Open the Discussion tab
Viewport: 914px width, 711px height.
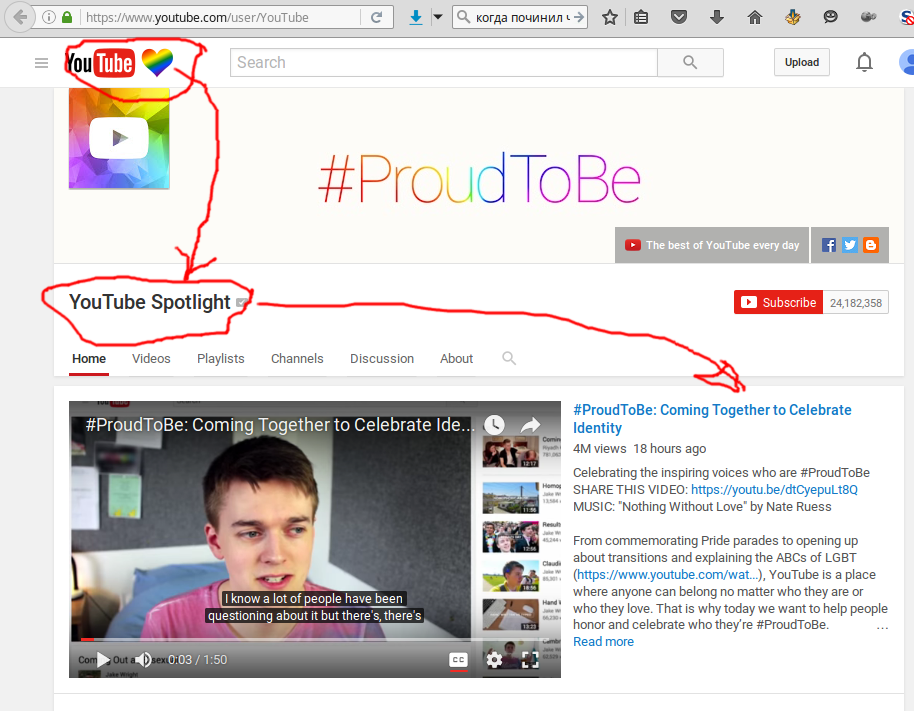[382, 358]
